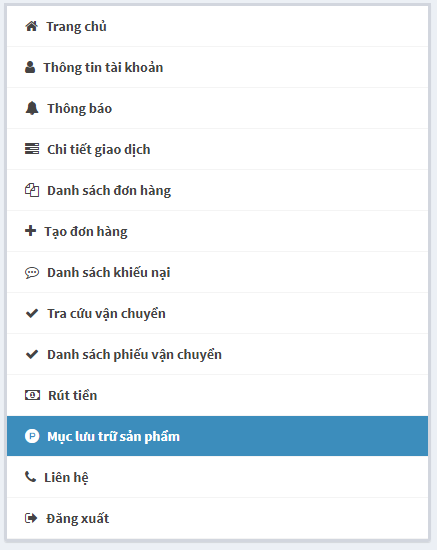The width and height of the screenshot is (437, 550).
Task: Open Thông tin tài khoản page
Action: pyautogui.click(x=217, y=67)
